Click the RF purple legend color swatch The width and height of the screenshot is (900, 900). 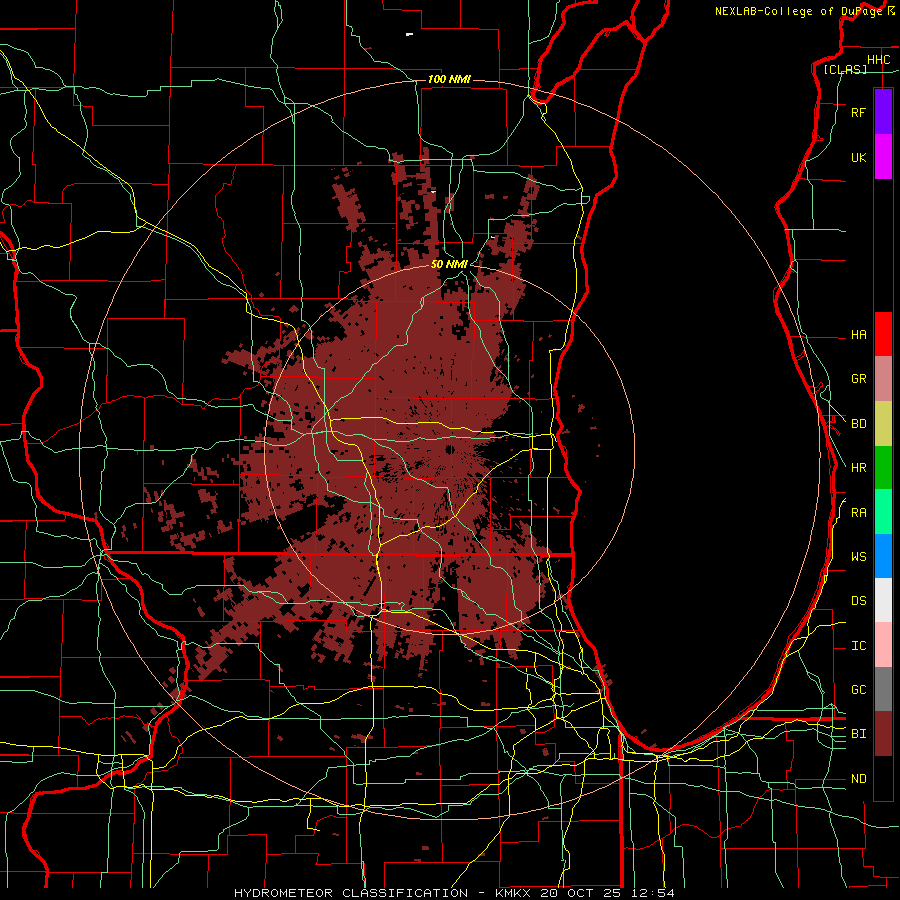tap(883, 112)
